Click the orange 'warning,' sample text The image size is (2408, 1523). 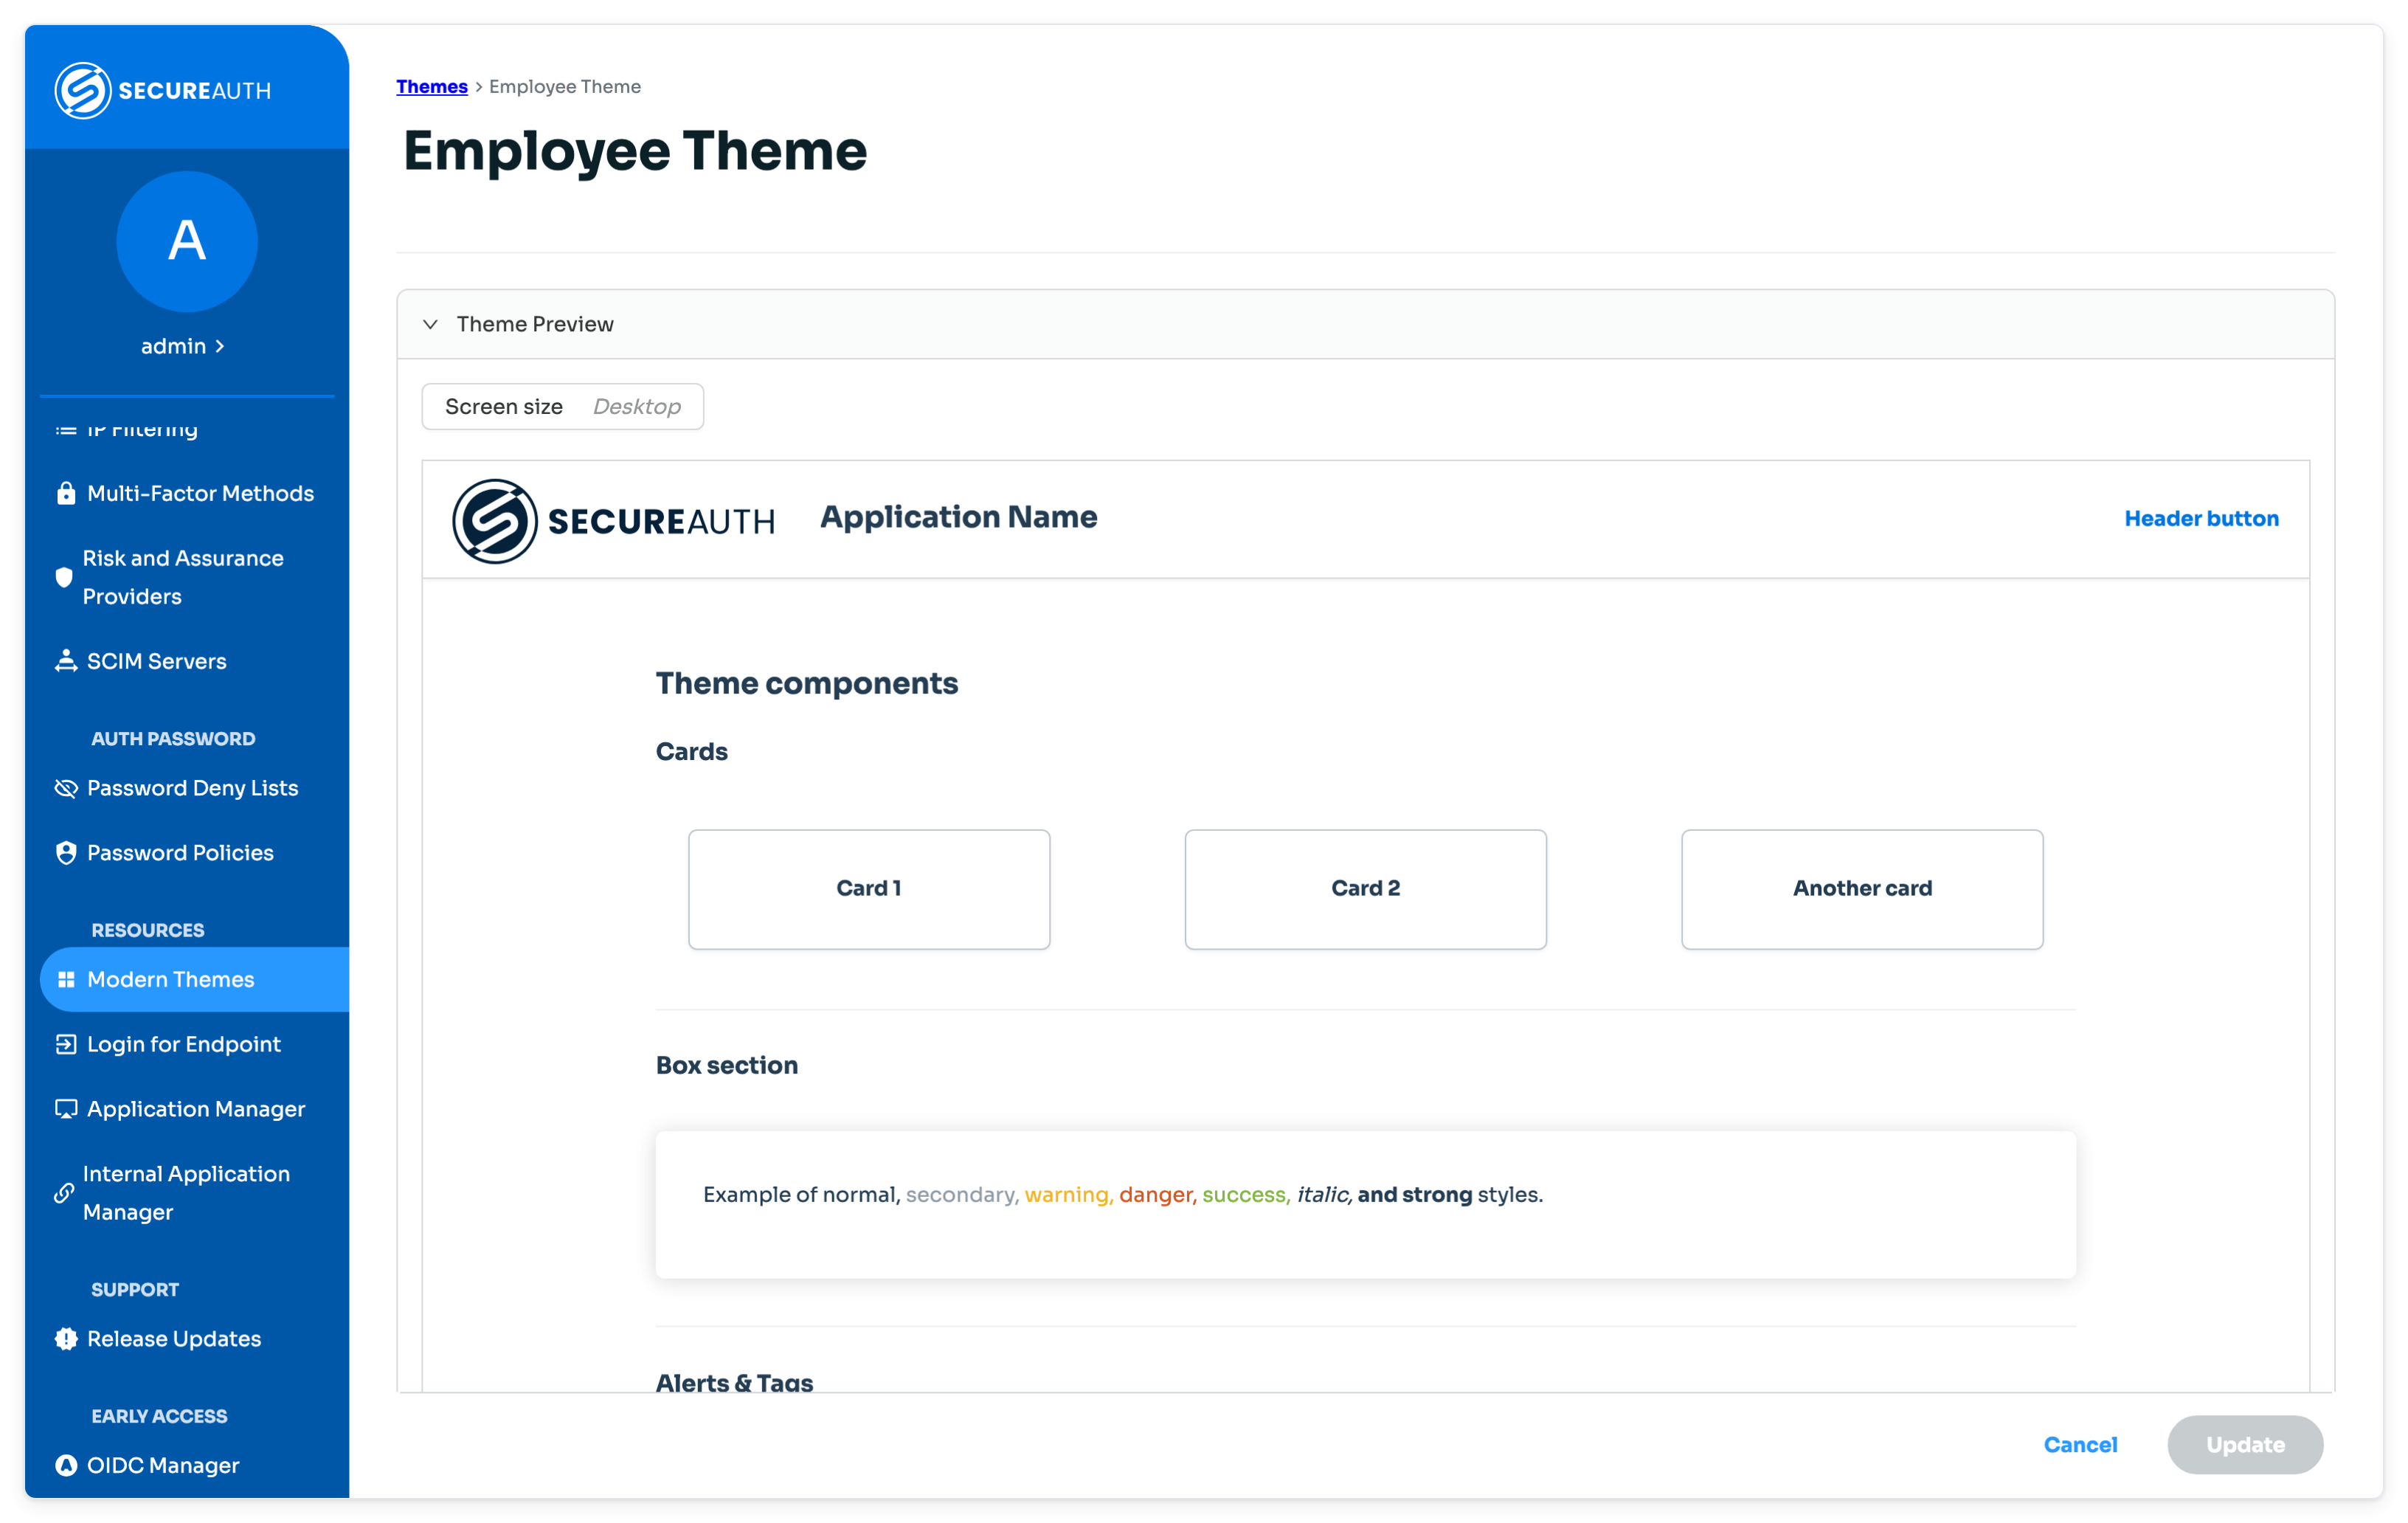pyautogui.click(x=1069, y=1195)
